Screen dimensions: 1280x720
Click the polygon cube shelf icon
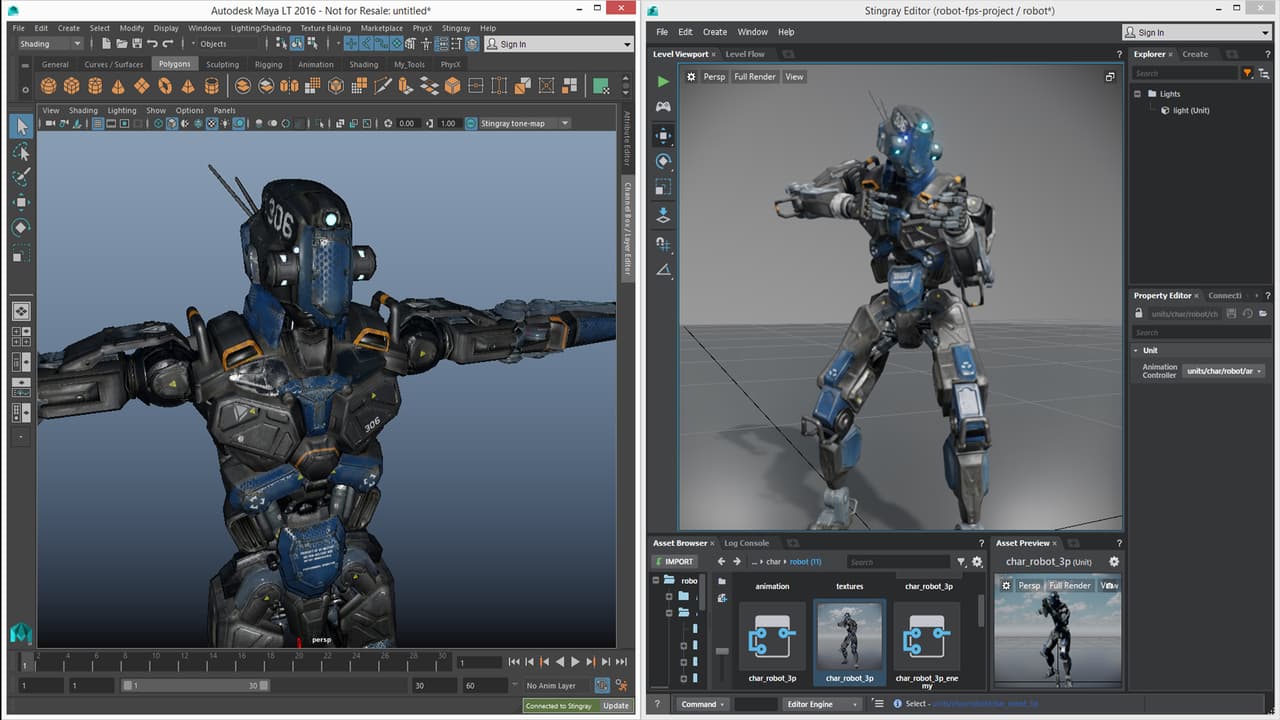tap(72, 86)
